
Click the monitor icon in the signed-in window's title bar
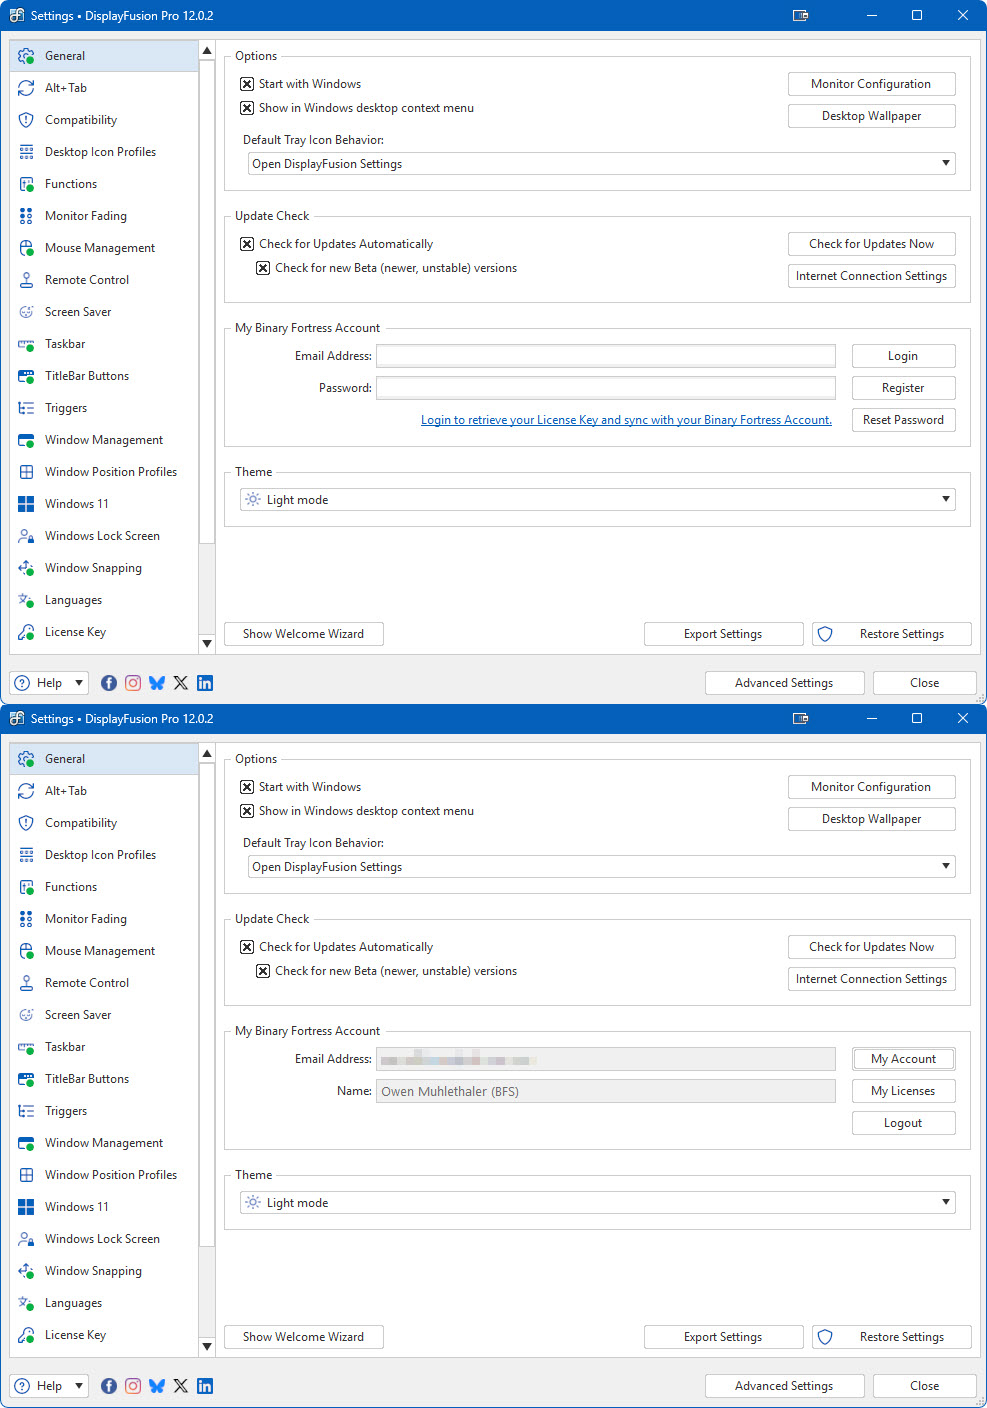pos(800,719)
